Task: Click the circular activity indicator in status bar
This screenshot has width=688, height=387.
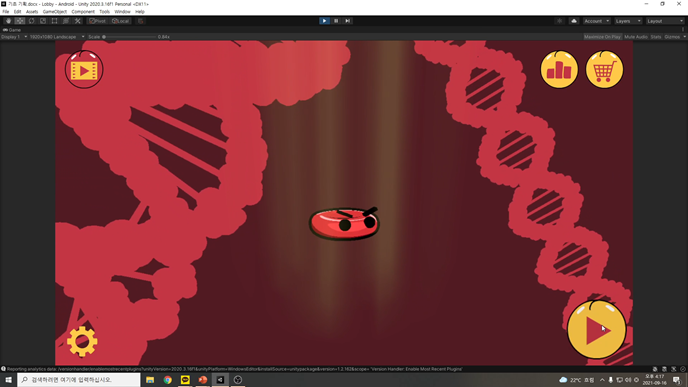Action: coord(683,369)
